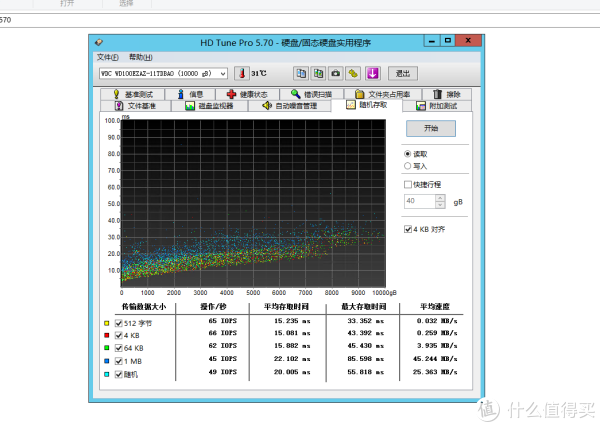Toggle the 4 KB 对齐 checkbox
The width and height of the screenshot is (600, 427).
click(x=408, y=229)
